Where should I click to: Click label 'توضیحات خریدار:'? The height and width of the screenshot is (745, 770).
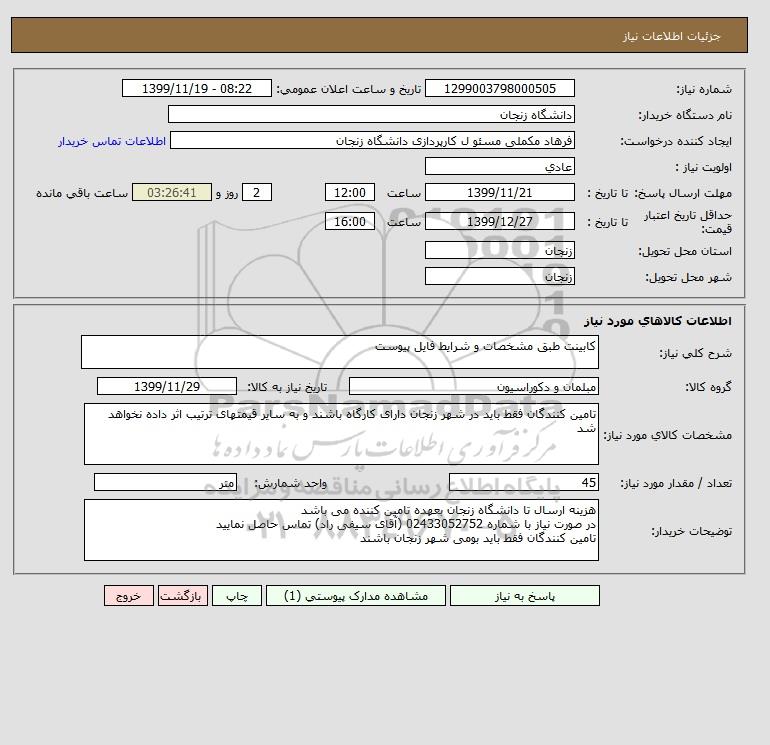pos(691,531)
